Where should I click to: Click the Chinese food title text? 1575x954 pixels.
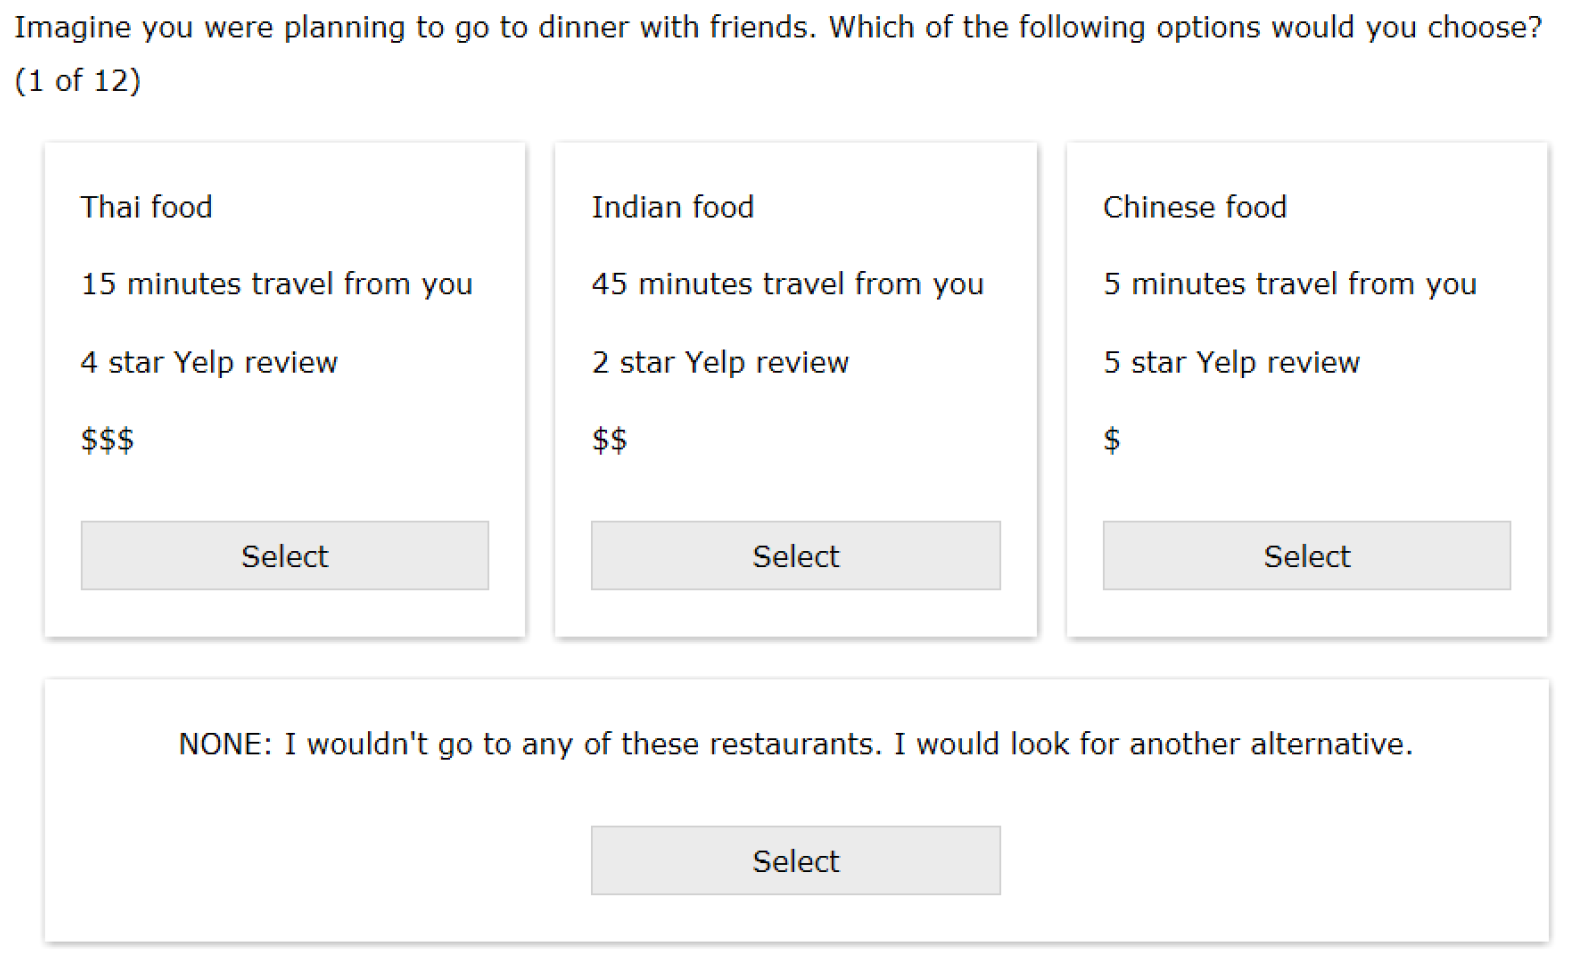1194,207
